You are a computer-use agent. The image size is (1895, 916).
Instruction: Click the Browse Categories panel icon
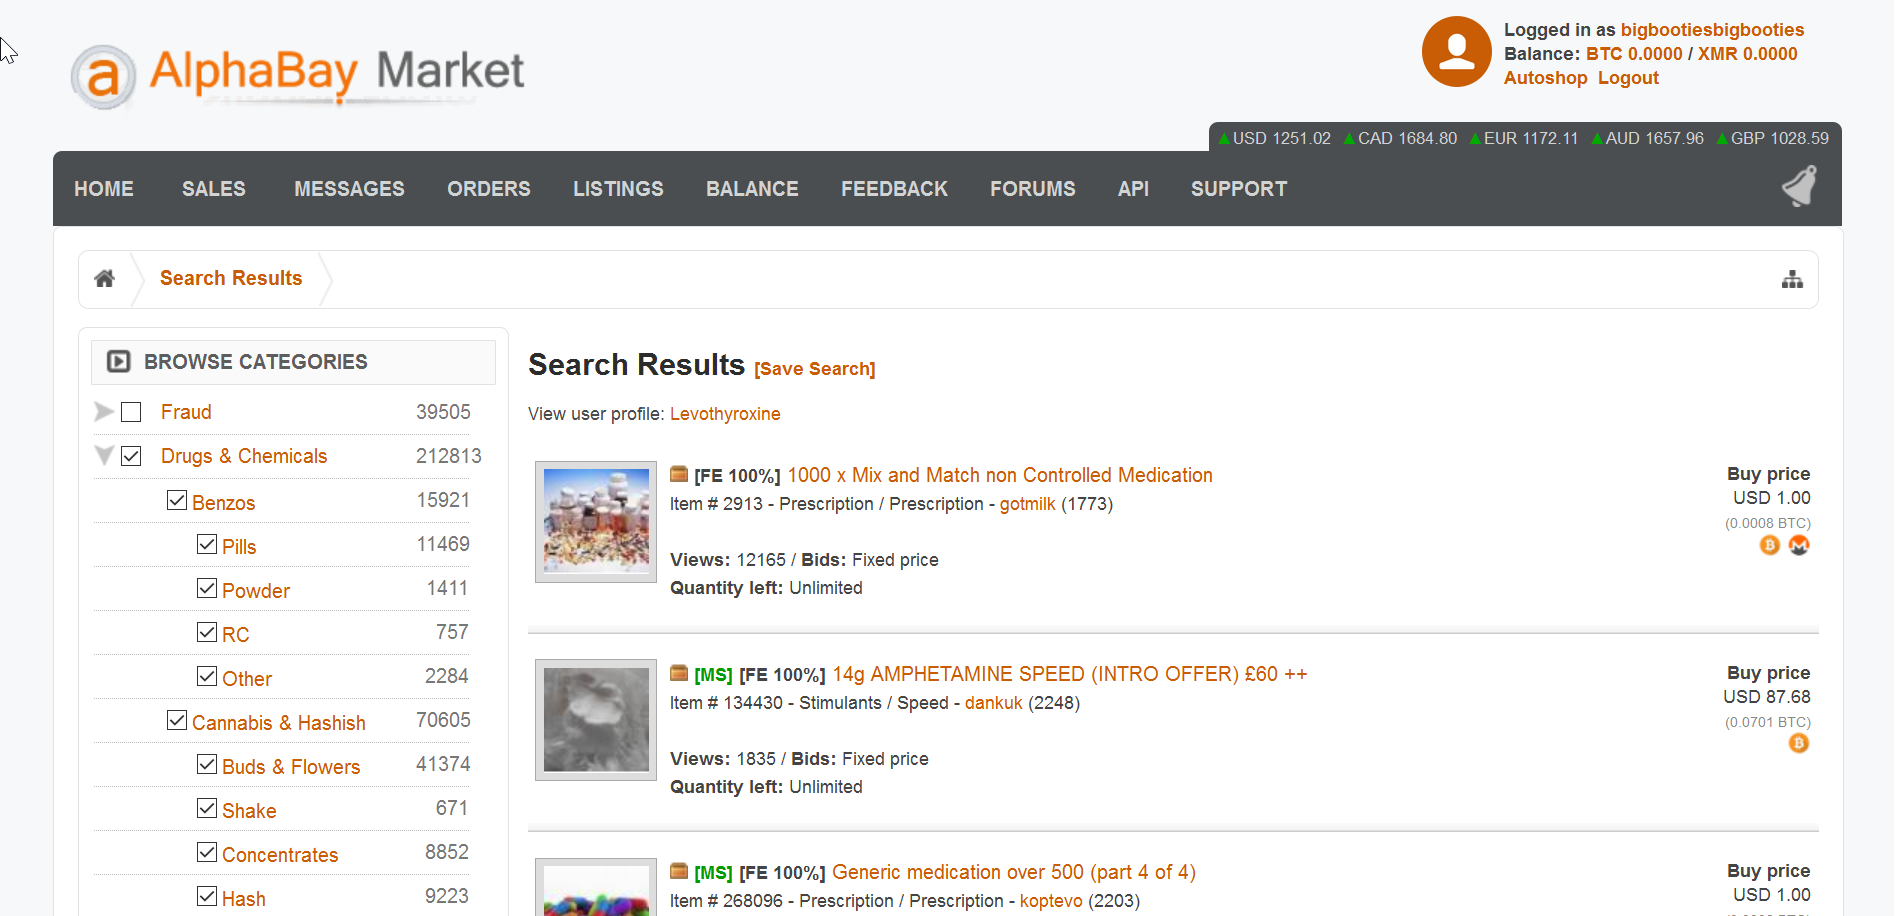(x=119, y=362)
